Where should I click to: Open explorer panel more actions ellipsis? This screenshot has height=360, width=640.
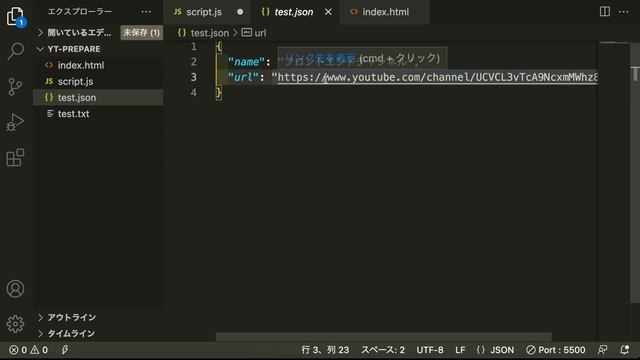[146, 12]
